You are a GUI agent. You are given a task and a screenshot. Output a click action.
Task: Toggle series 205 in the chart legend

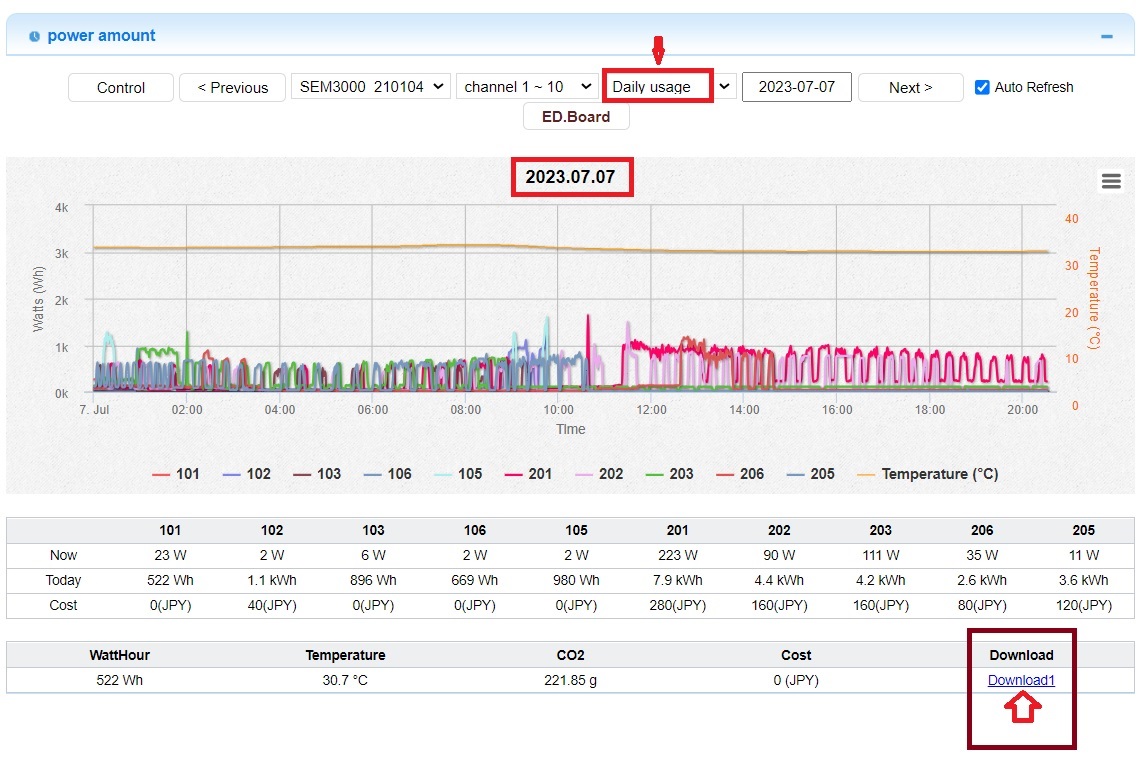click(811, 474)
